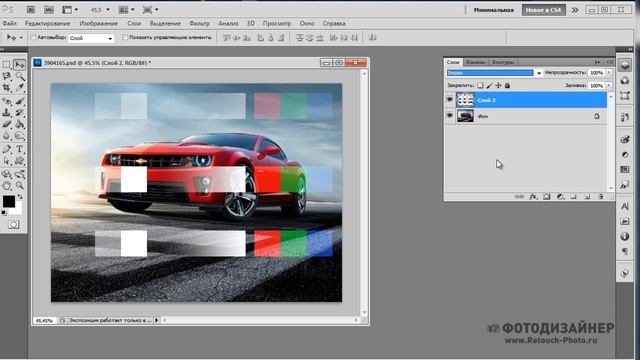Open Файл menu
Screen dimensions: 640x360
pos(10,24)
